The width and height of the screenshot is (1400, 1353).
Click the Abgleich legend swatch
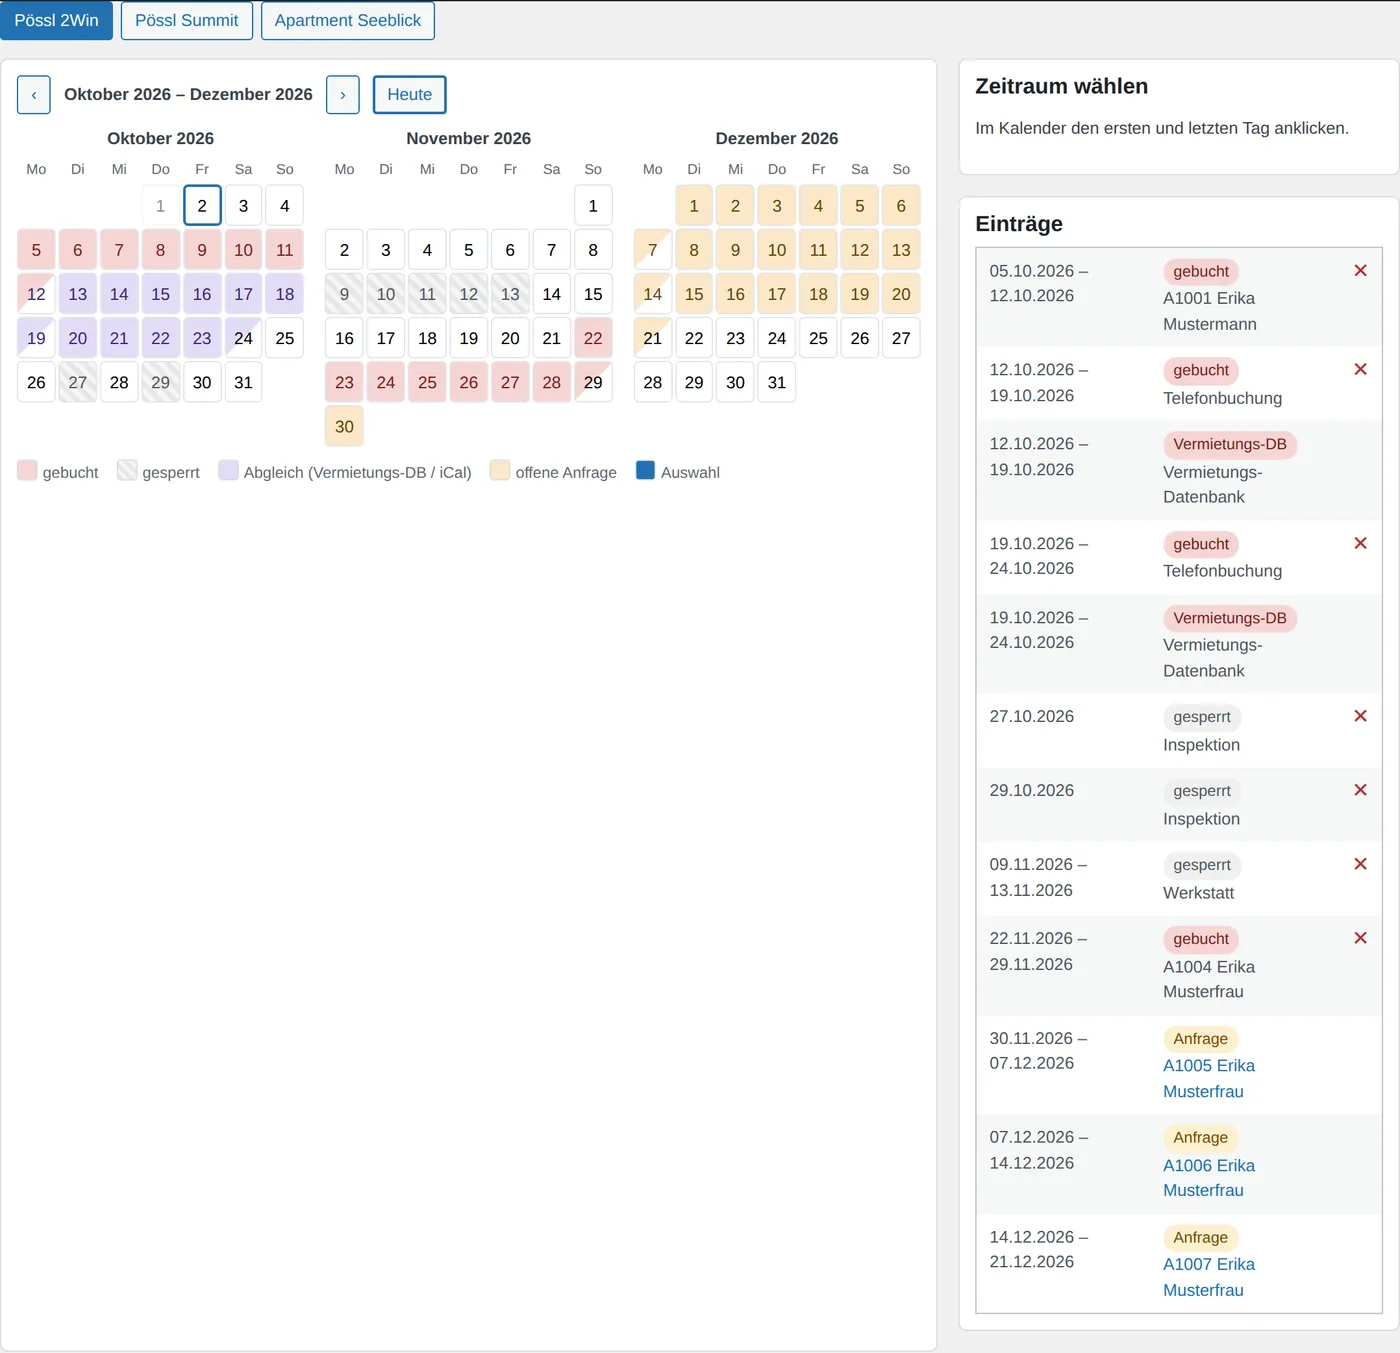228,471
